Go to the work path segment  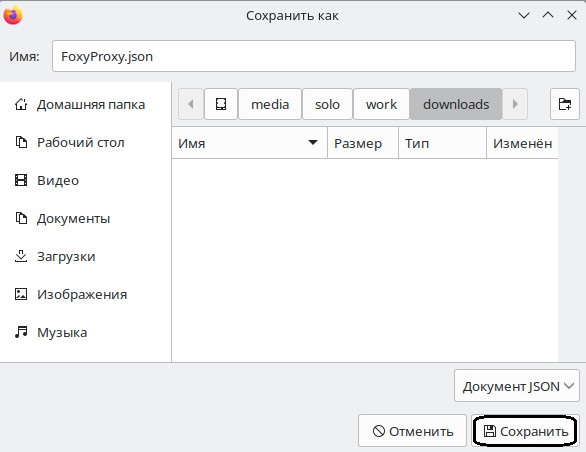click(x=381, y=104)
